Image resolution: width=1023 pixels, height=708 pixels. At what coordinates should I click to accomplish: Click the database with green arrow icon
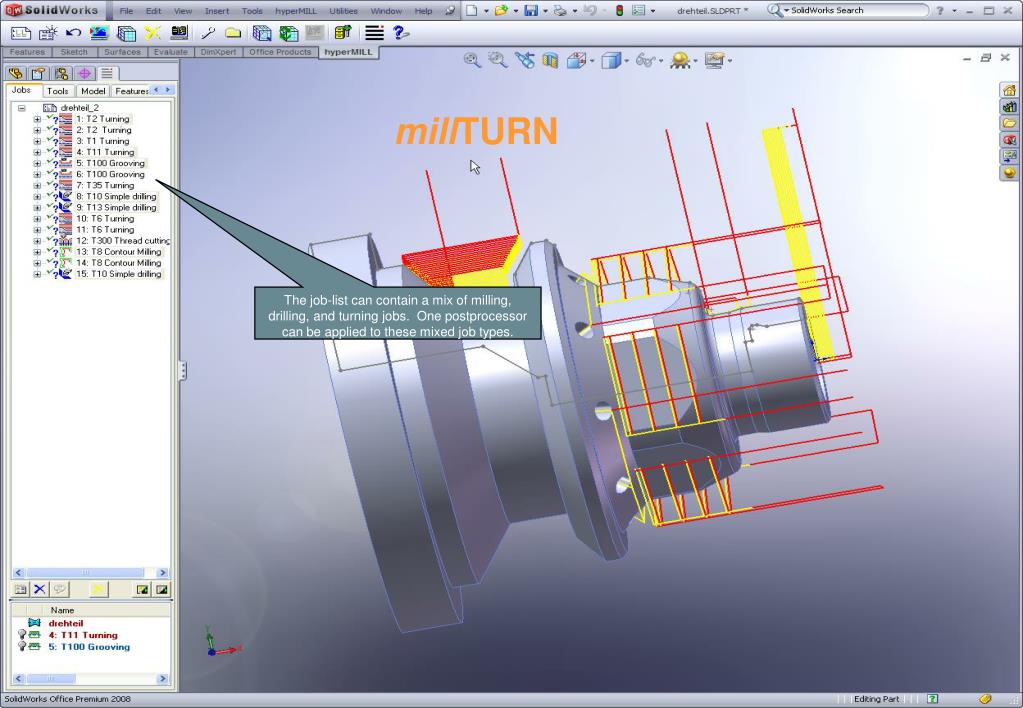[x=343, y=33]
